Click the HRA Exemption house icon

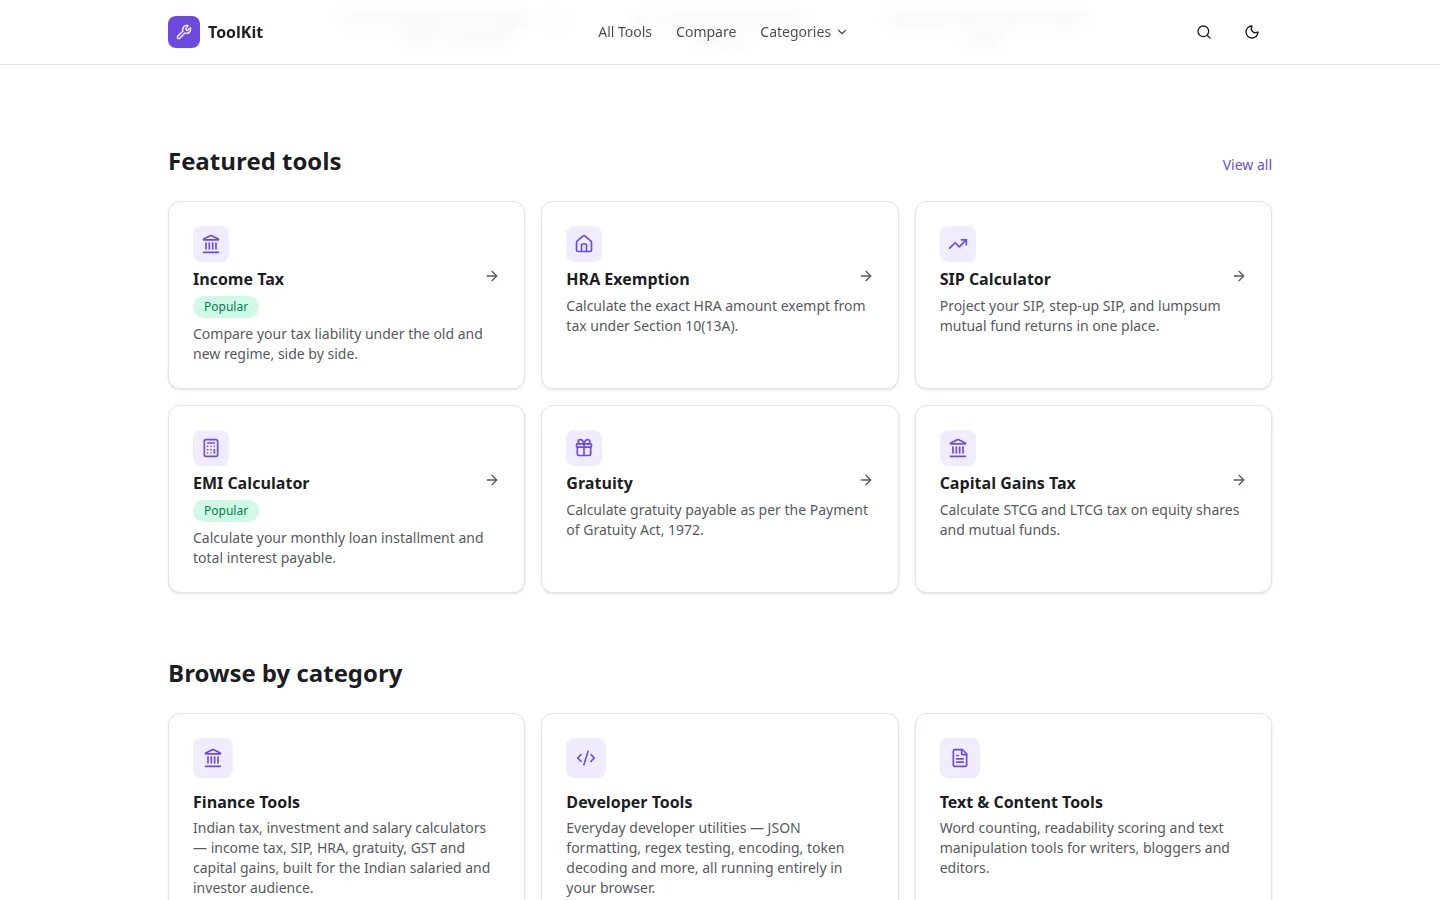tap(584, 244)
